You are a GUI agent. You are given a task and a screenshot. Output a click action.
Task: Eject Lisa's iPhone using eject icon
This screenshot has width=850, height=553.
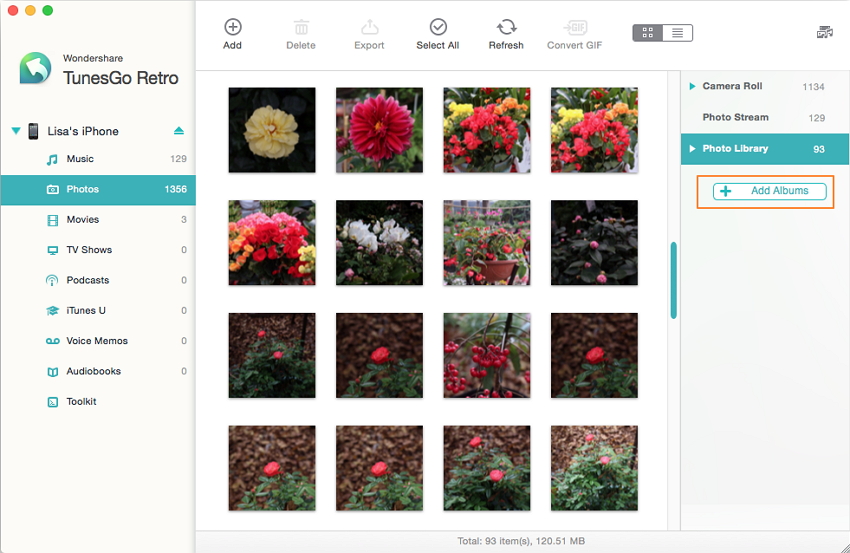[179, 131]
